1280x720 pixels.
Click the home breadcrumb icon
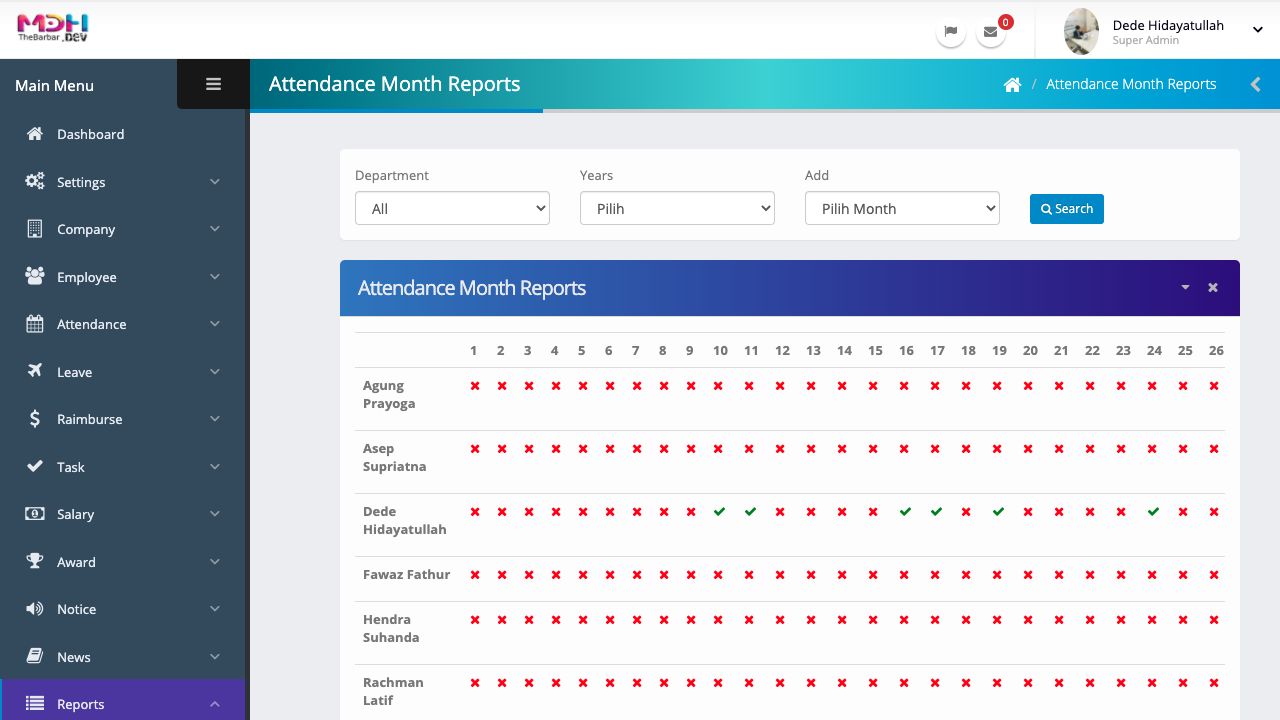[x=1012, y=85]
